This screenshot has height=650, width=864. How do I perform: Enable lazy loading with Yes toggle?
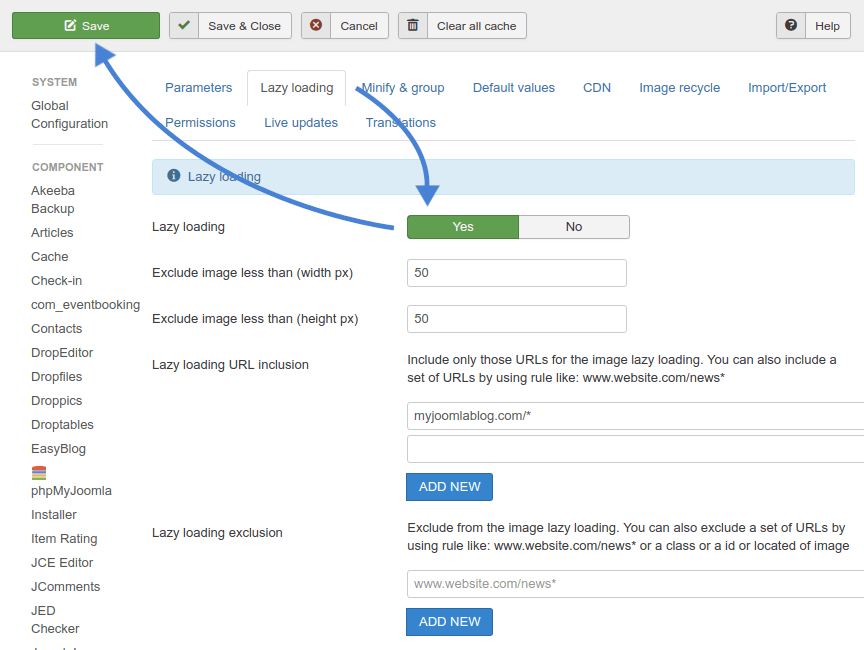pyautogui.click(x=463, y=227)
